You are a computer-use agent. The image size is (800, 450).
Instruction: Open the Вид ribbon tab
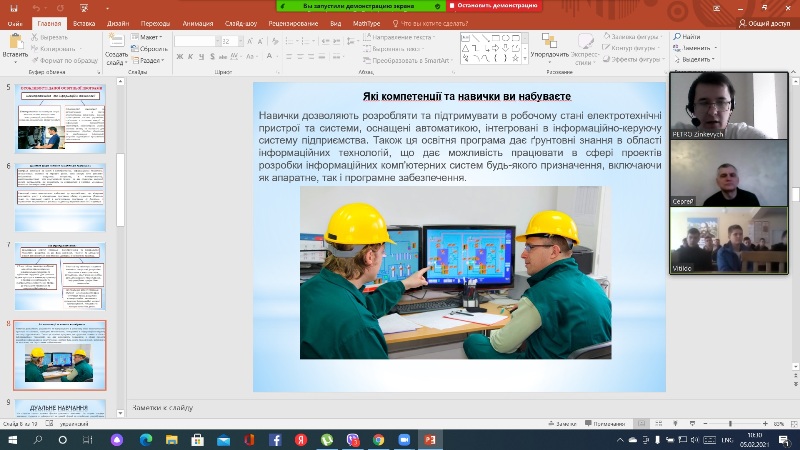point(335,23)
